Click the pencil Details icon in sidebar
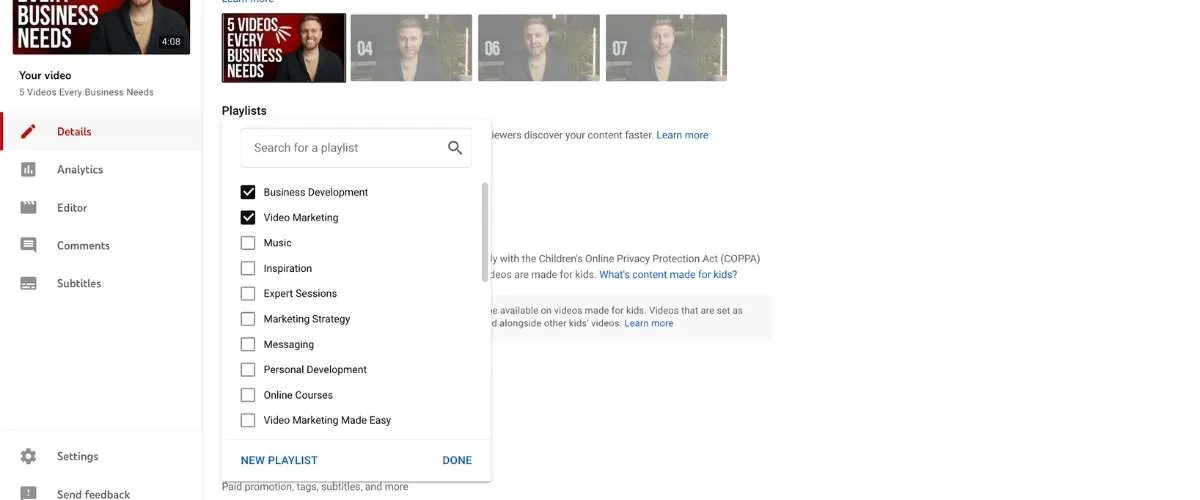The width and height of the screenshot is (1200, 500). coord(28,131)
